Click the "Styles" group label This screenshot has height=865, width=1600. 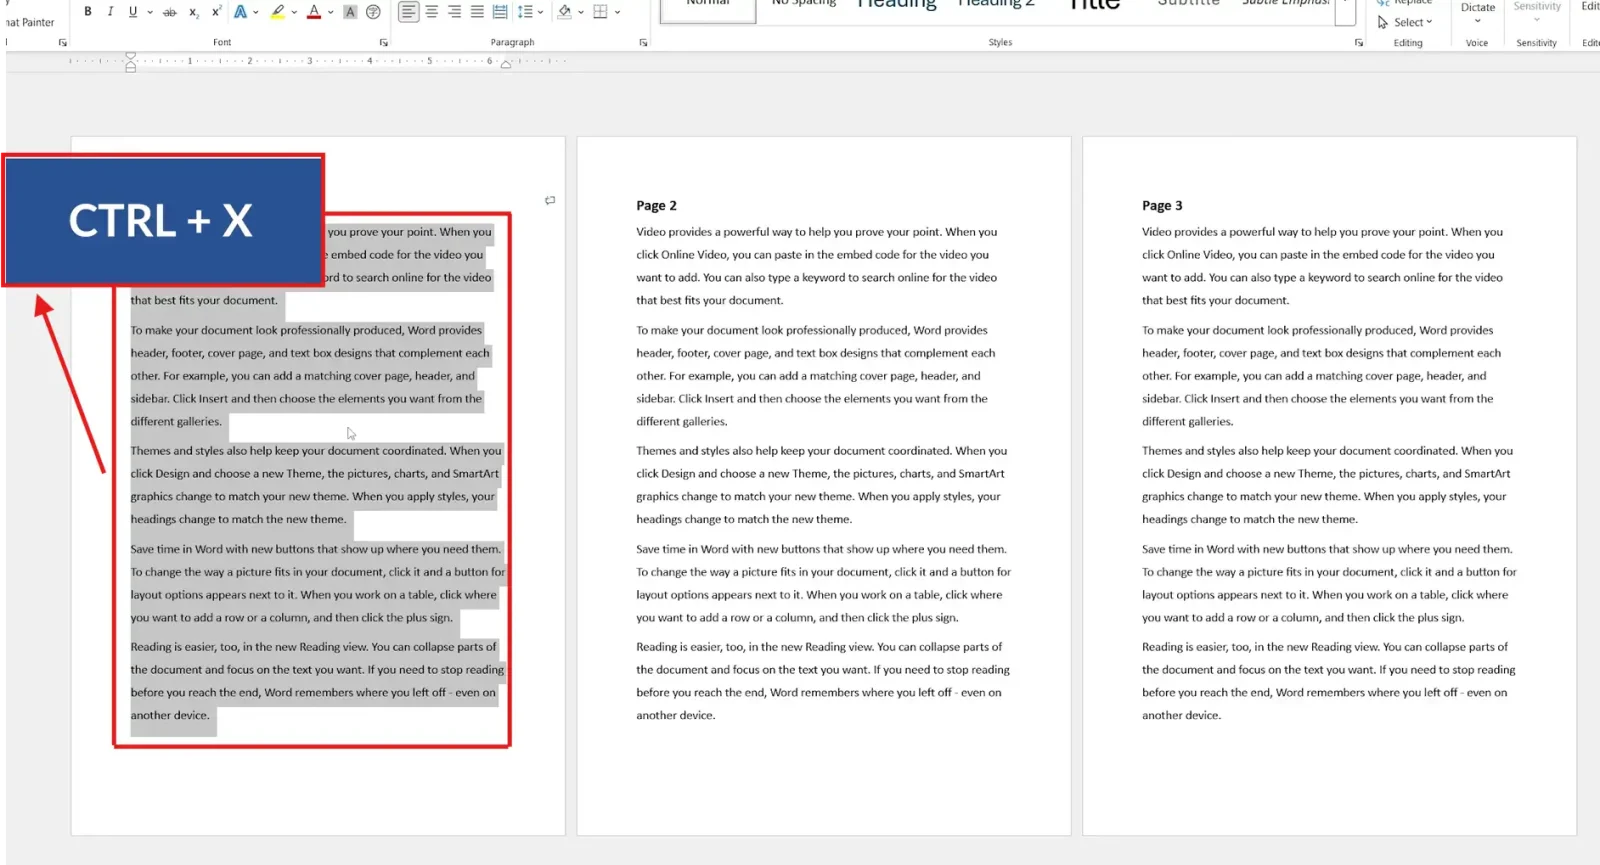(x=1000, y=42)
